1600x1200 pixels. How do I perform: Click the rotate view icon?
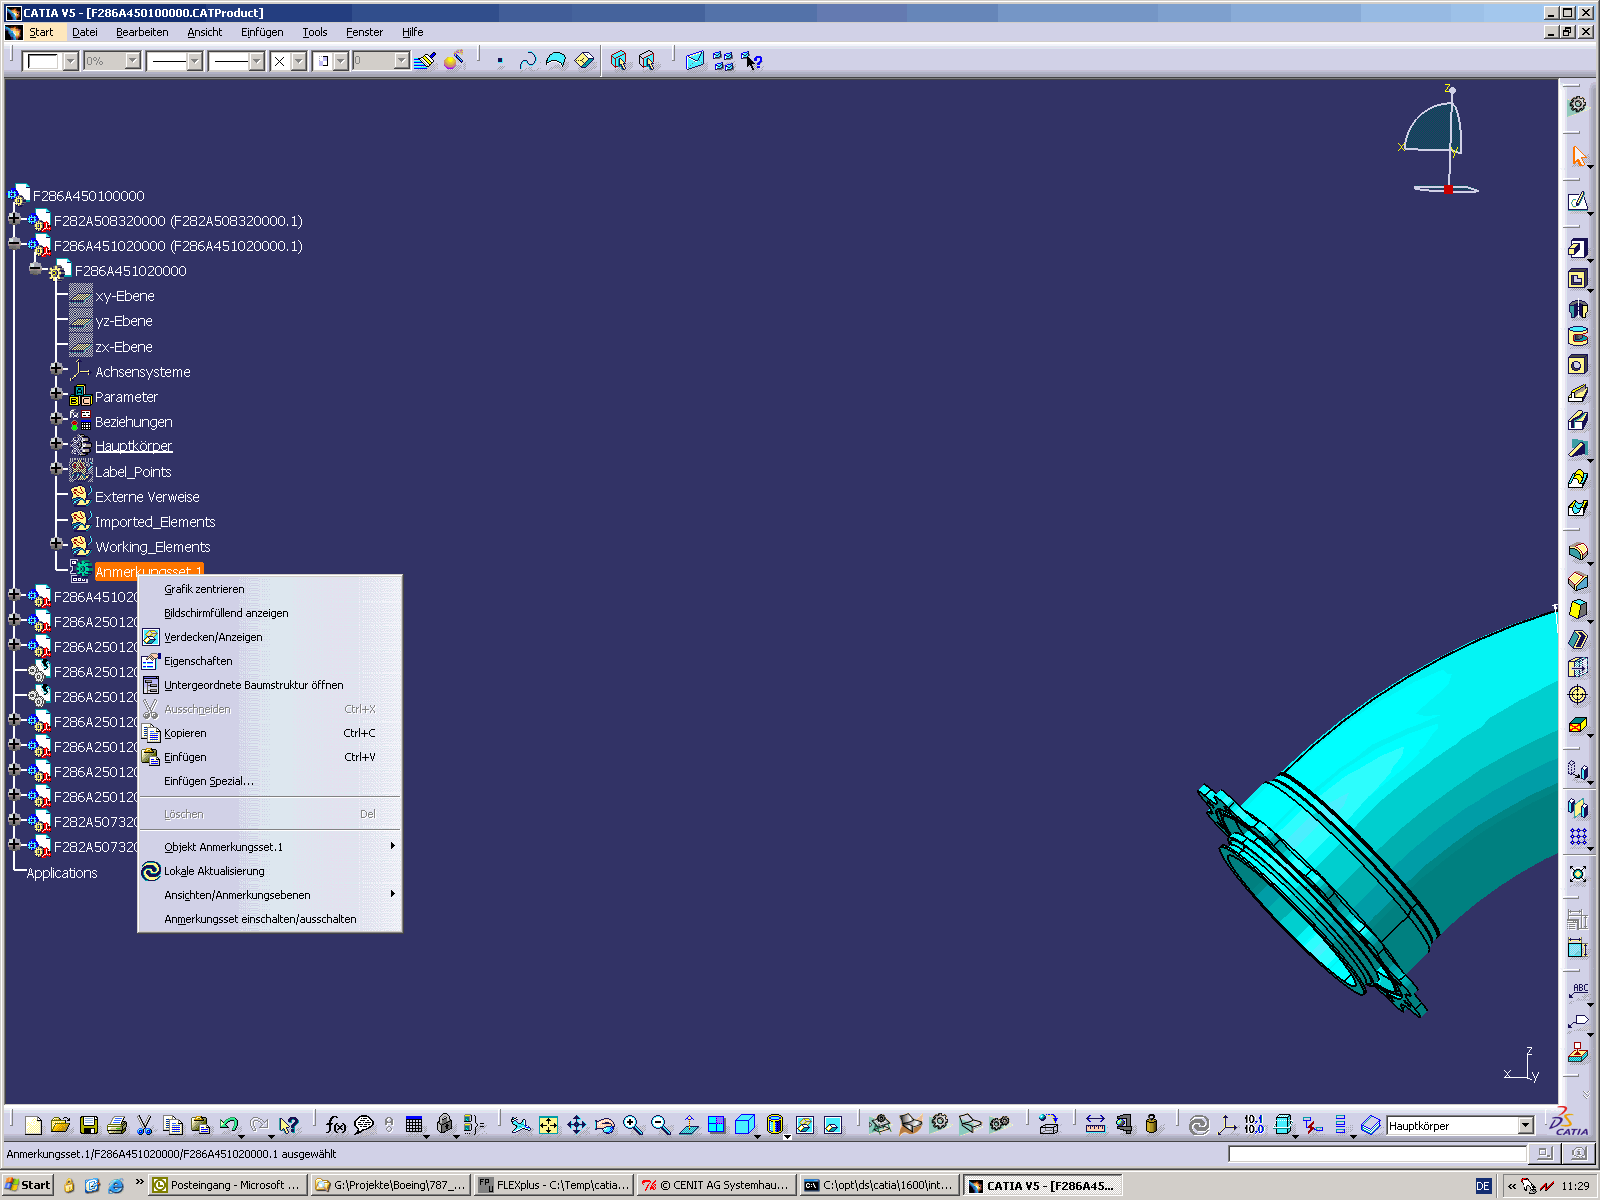tap(604, 1125)
